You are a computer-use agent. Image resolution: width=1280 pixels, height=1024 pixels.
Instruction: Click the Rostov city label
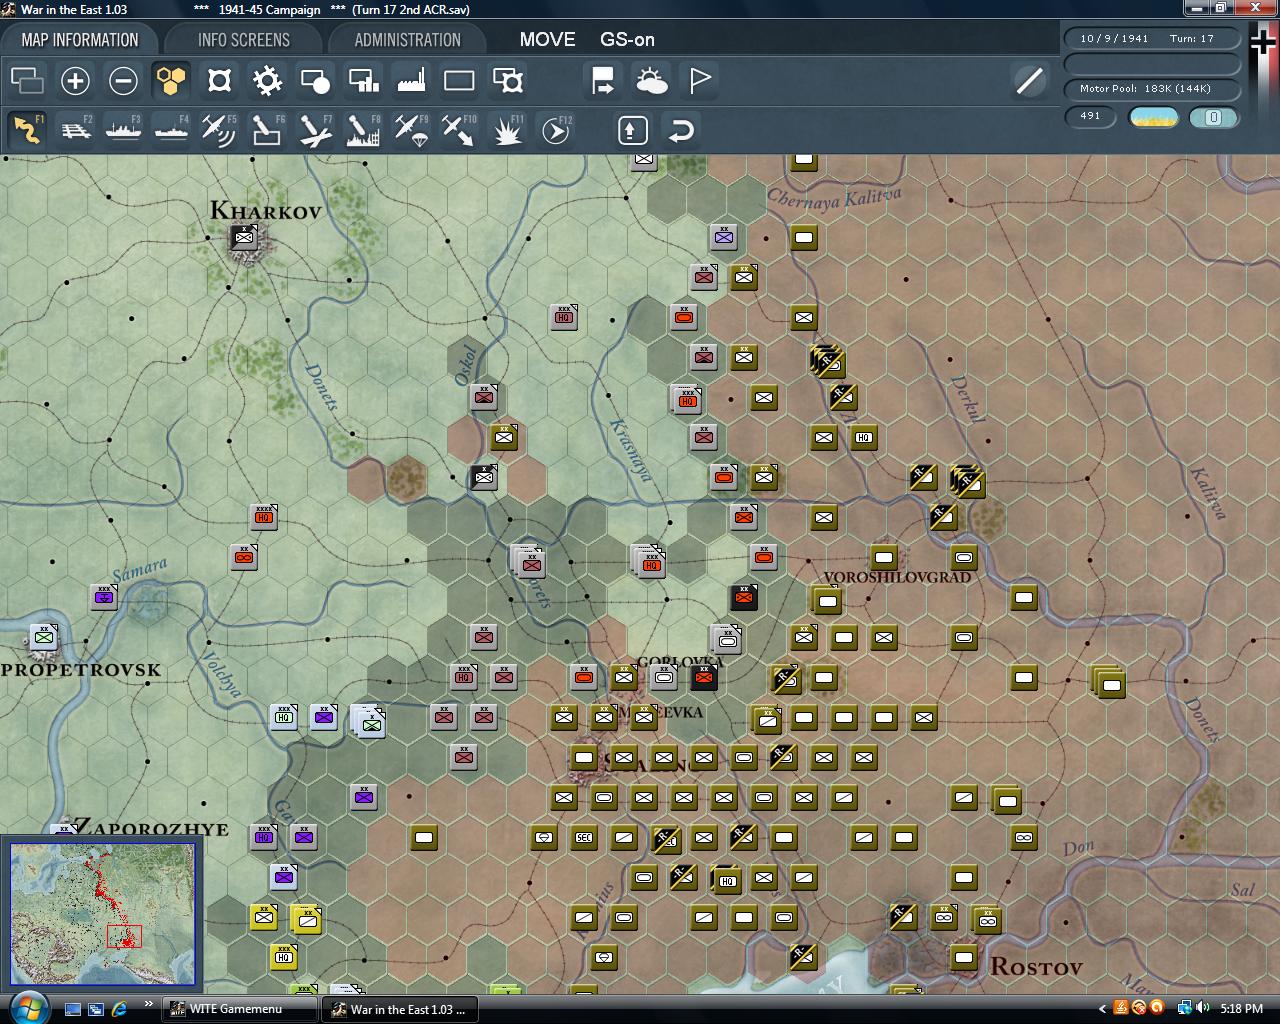pos(1036,967)
